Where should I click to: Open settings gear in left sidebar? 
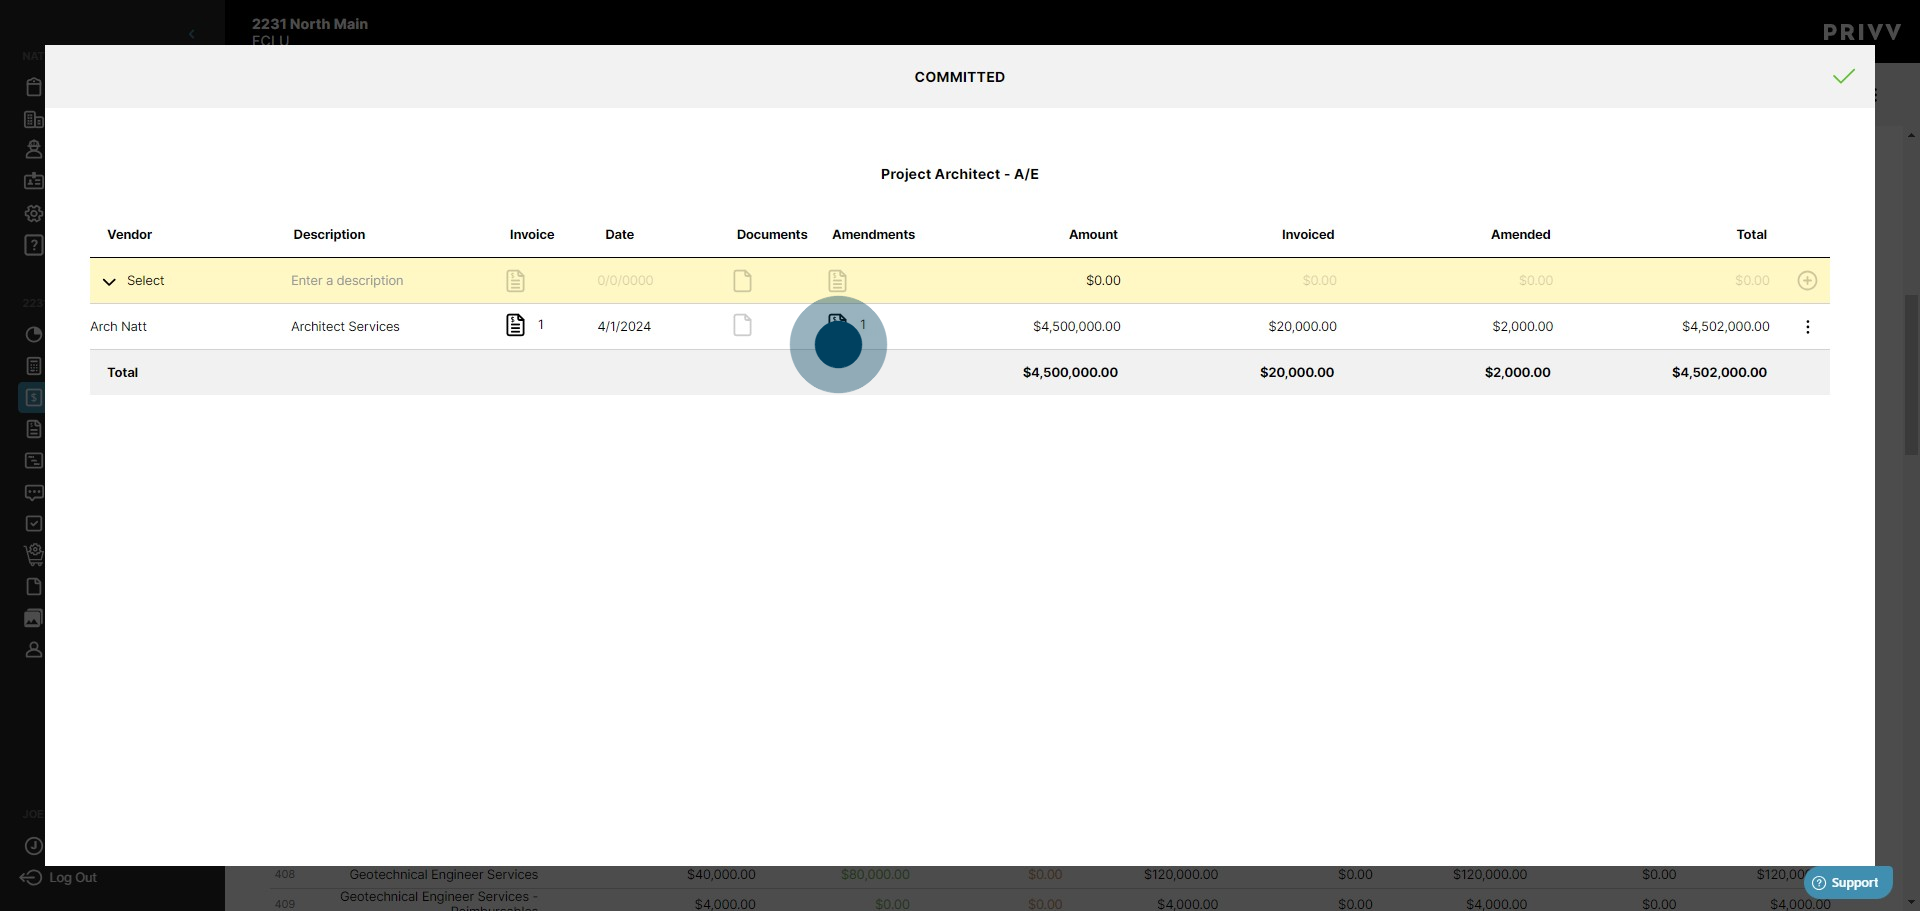pos(33,213)
